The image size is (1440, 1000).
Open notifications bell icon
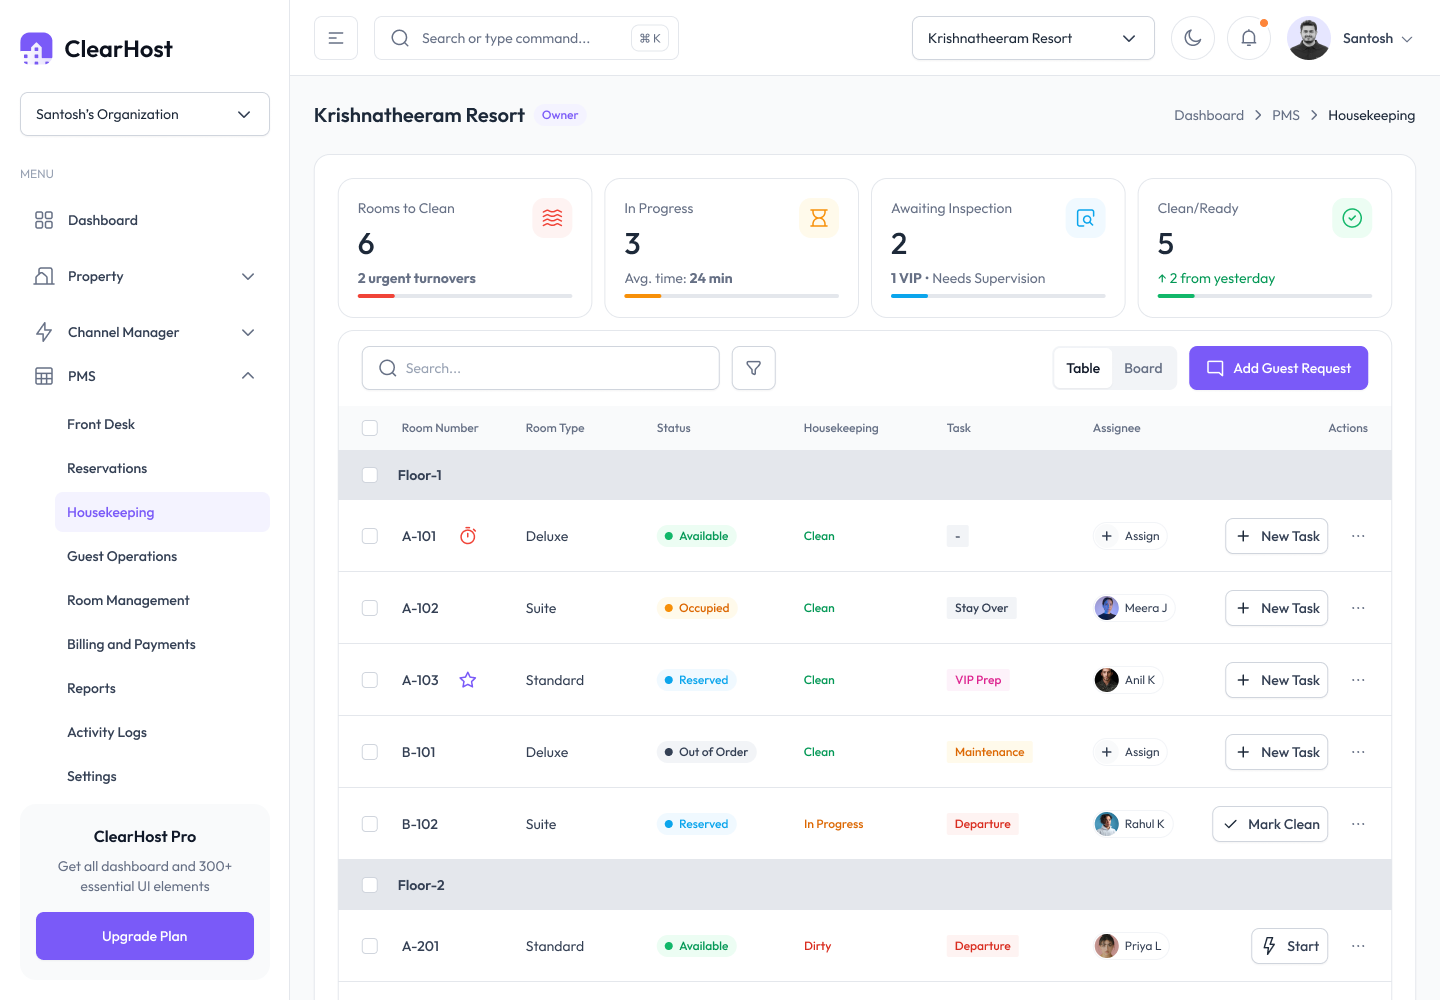[x=1248, y=38]
